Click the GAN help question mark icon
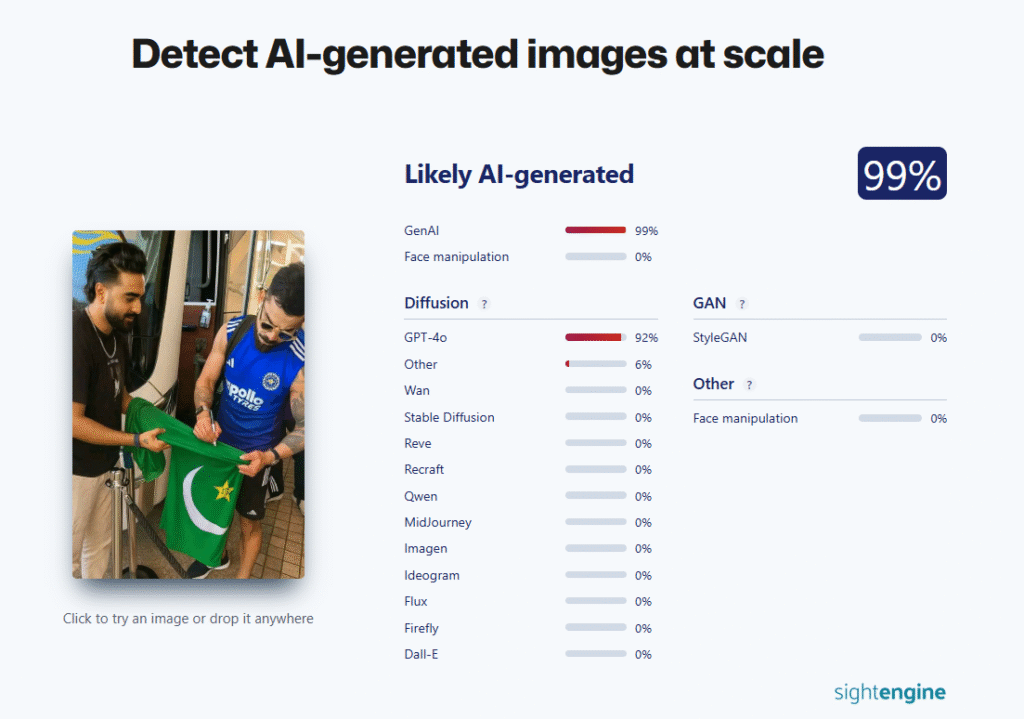Image resolution: width=1024 pixels, height=719 pixels. (x=742, y=304)
